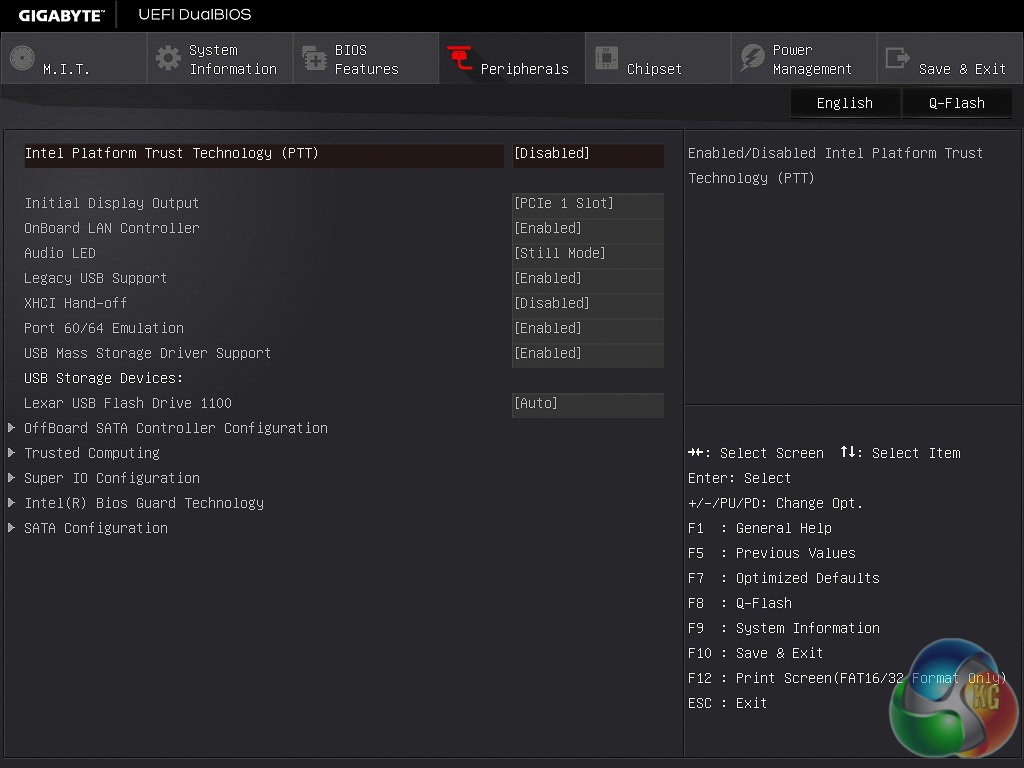Click the GIGABYTE logo
Screen dimensions: 1024x768
point(61,15)
